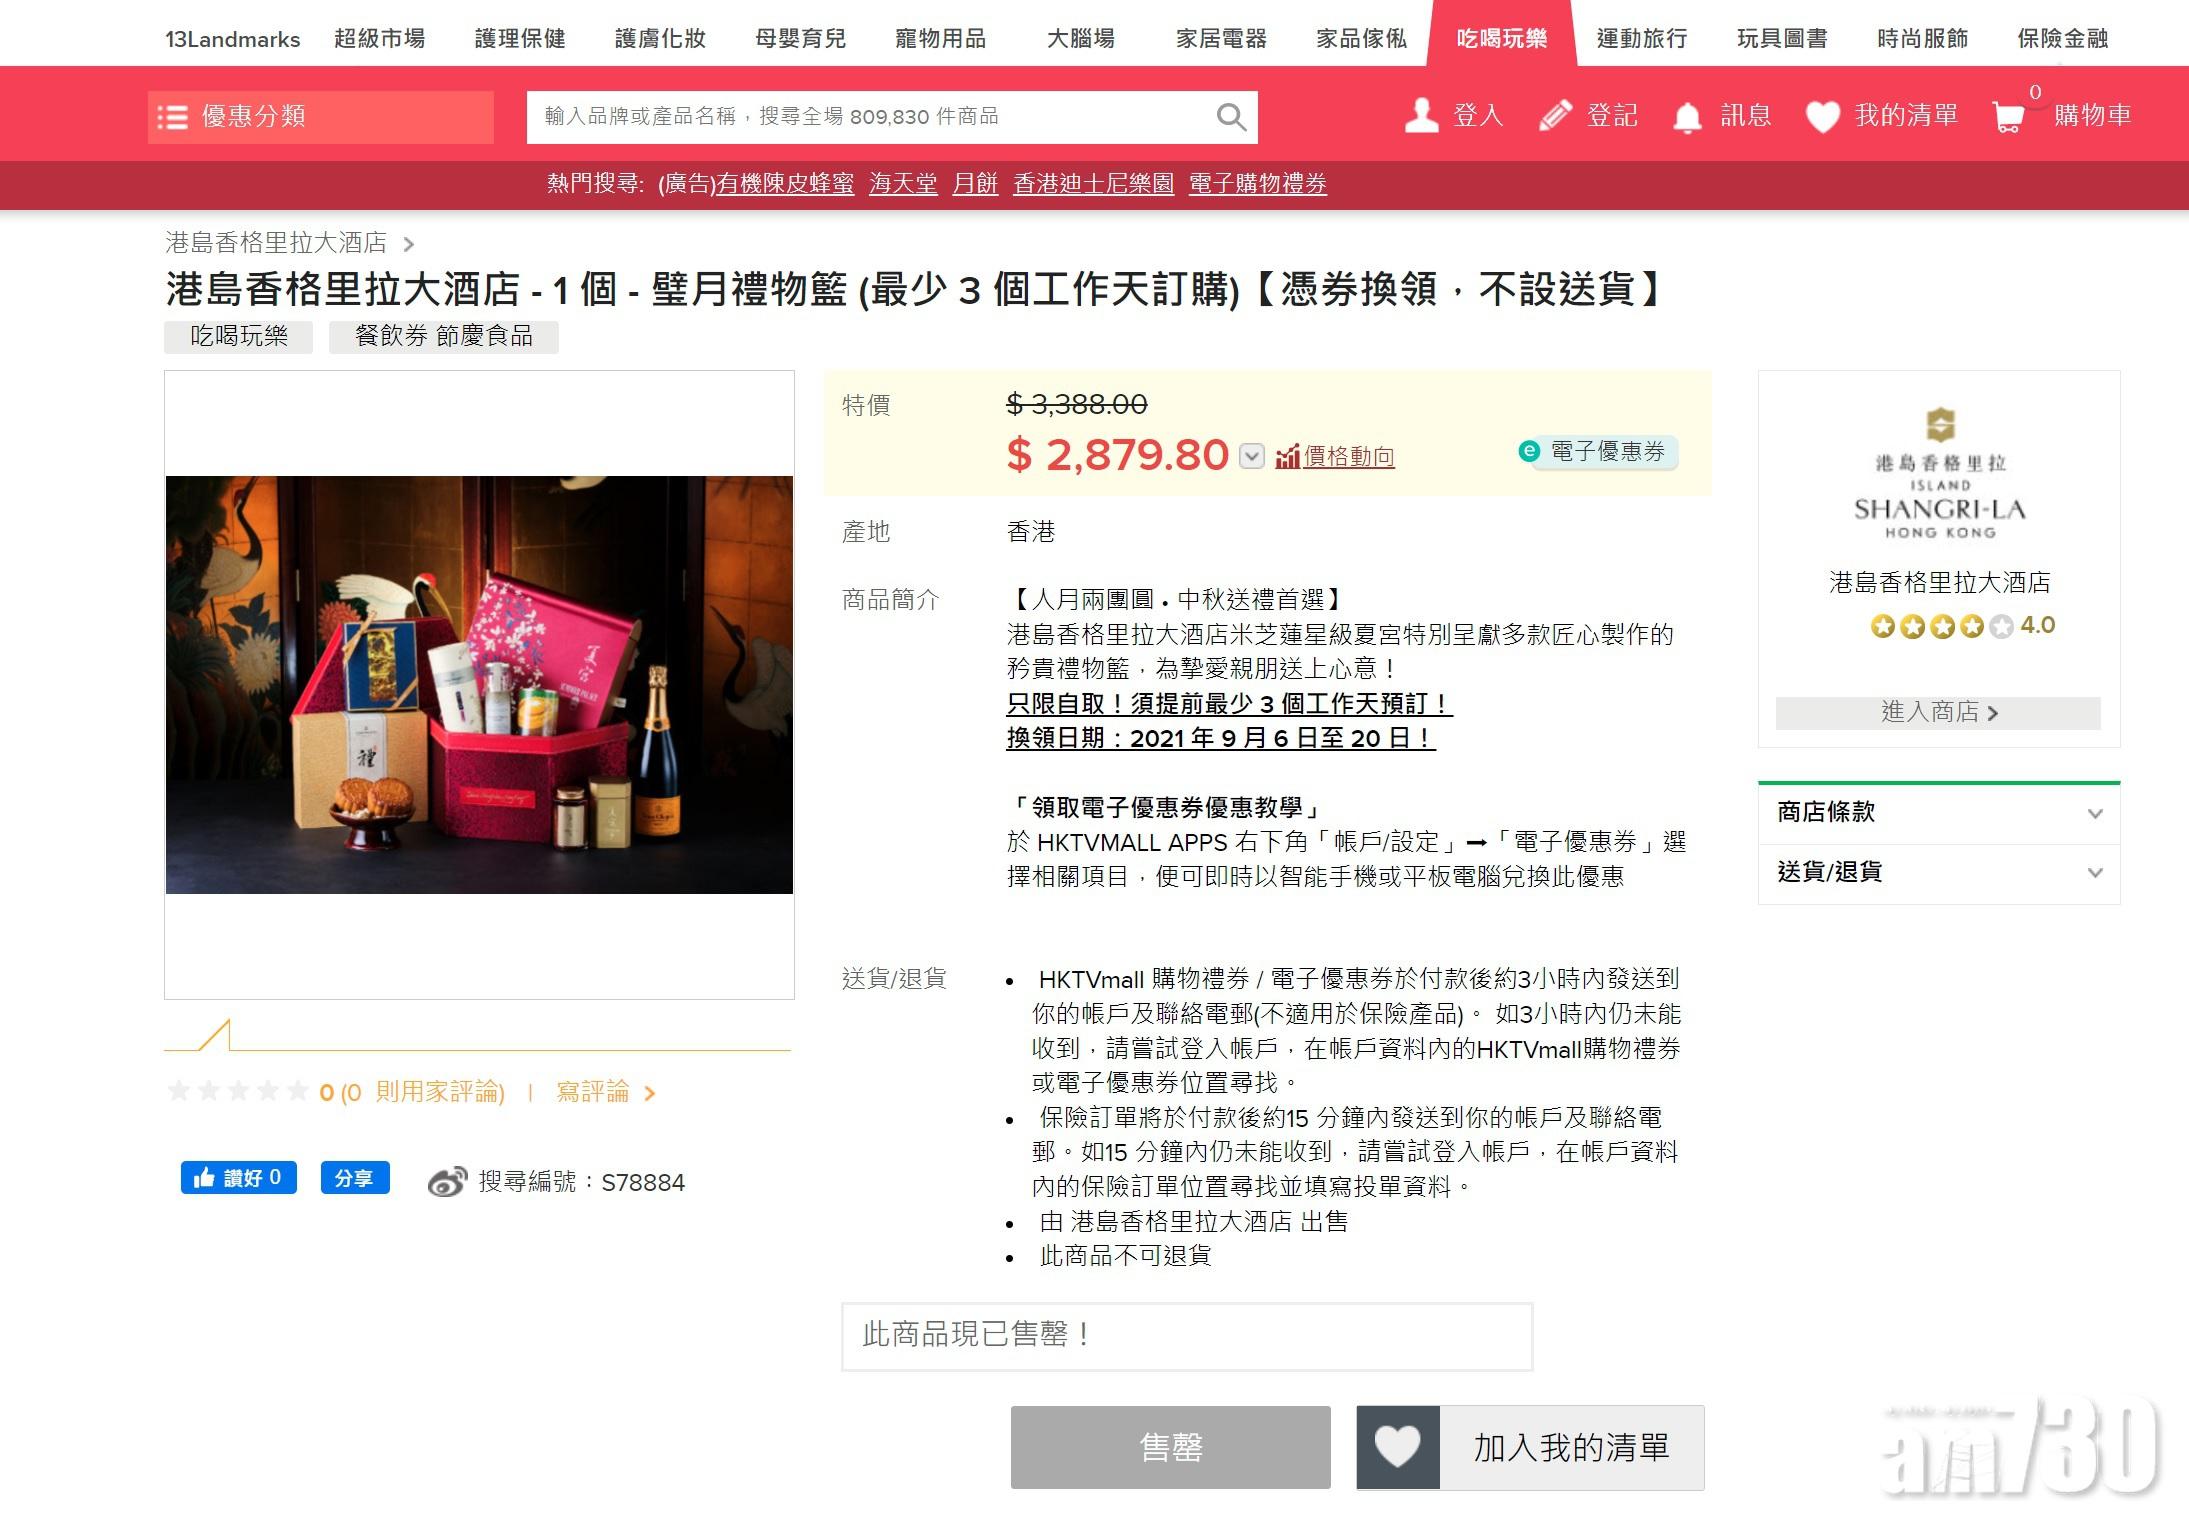The image size is (2189, 1519).
Task: Toggle heart to add to My List
Action: 1397,1447
